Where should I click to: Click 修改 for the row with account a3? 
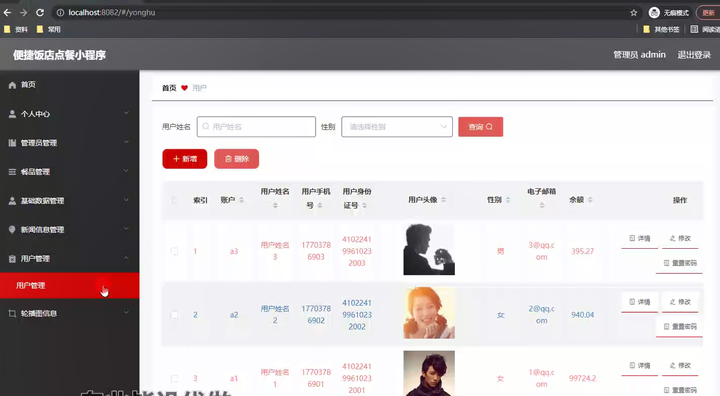coord(680,238)
